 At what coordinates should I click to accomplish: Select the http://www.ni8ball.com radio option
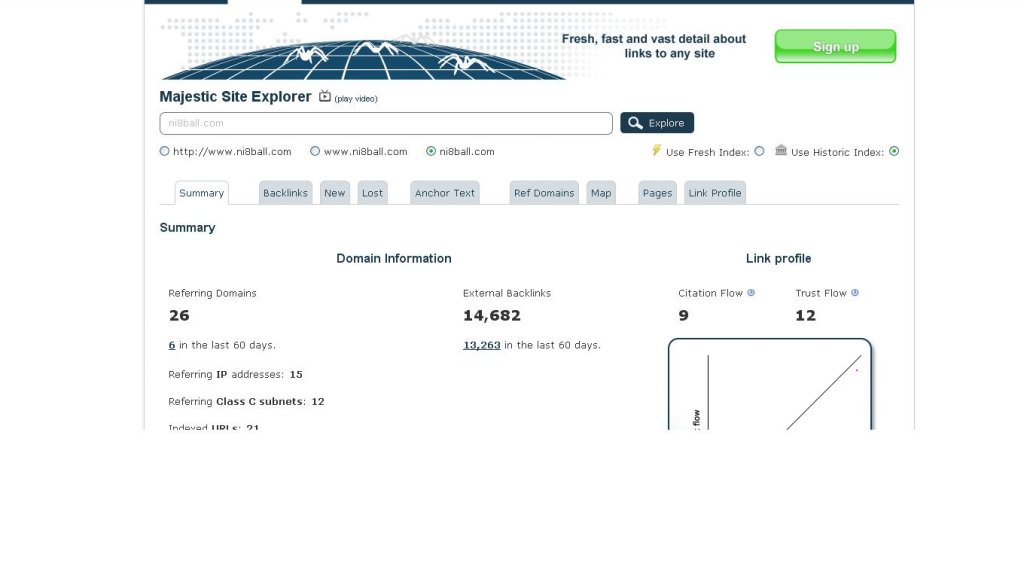165,151
